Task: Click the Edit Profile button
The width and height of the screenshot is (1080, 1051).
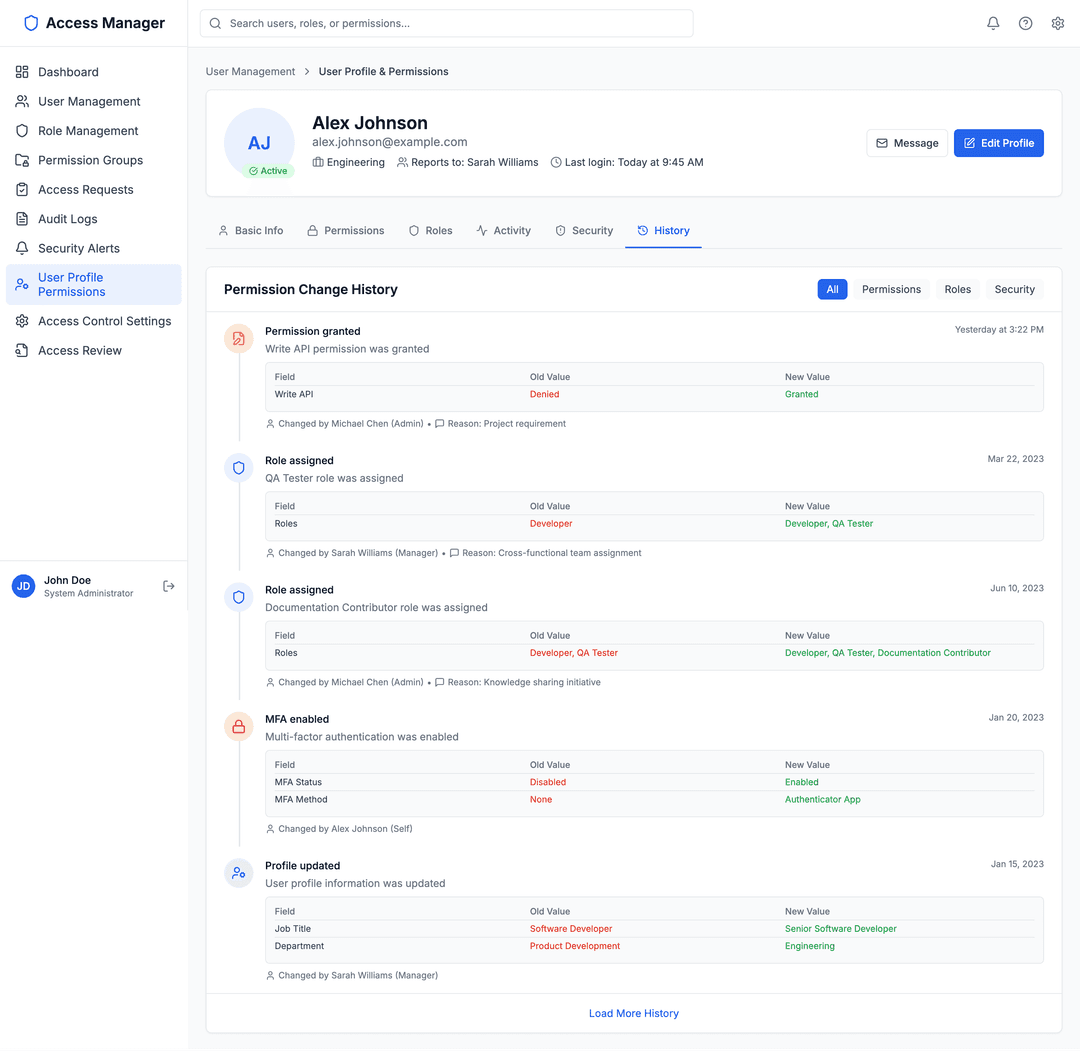Action: (998, 143)
